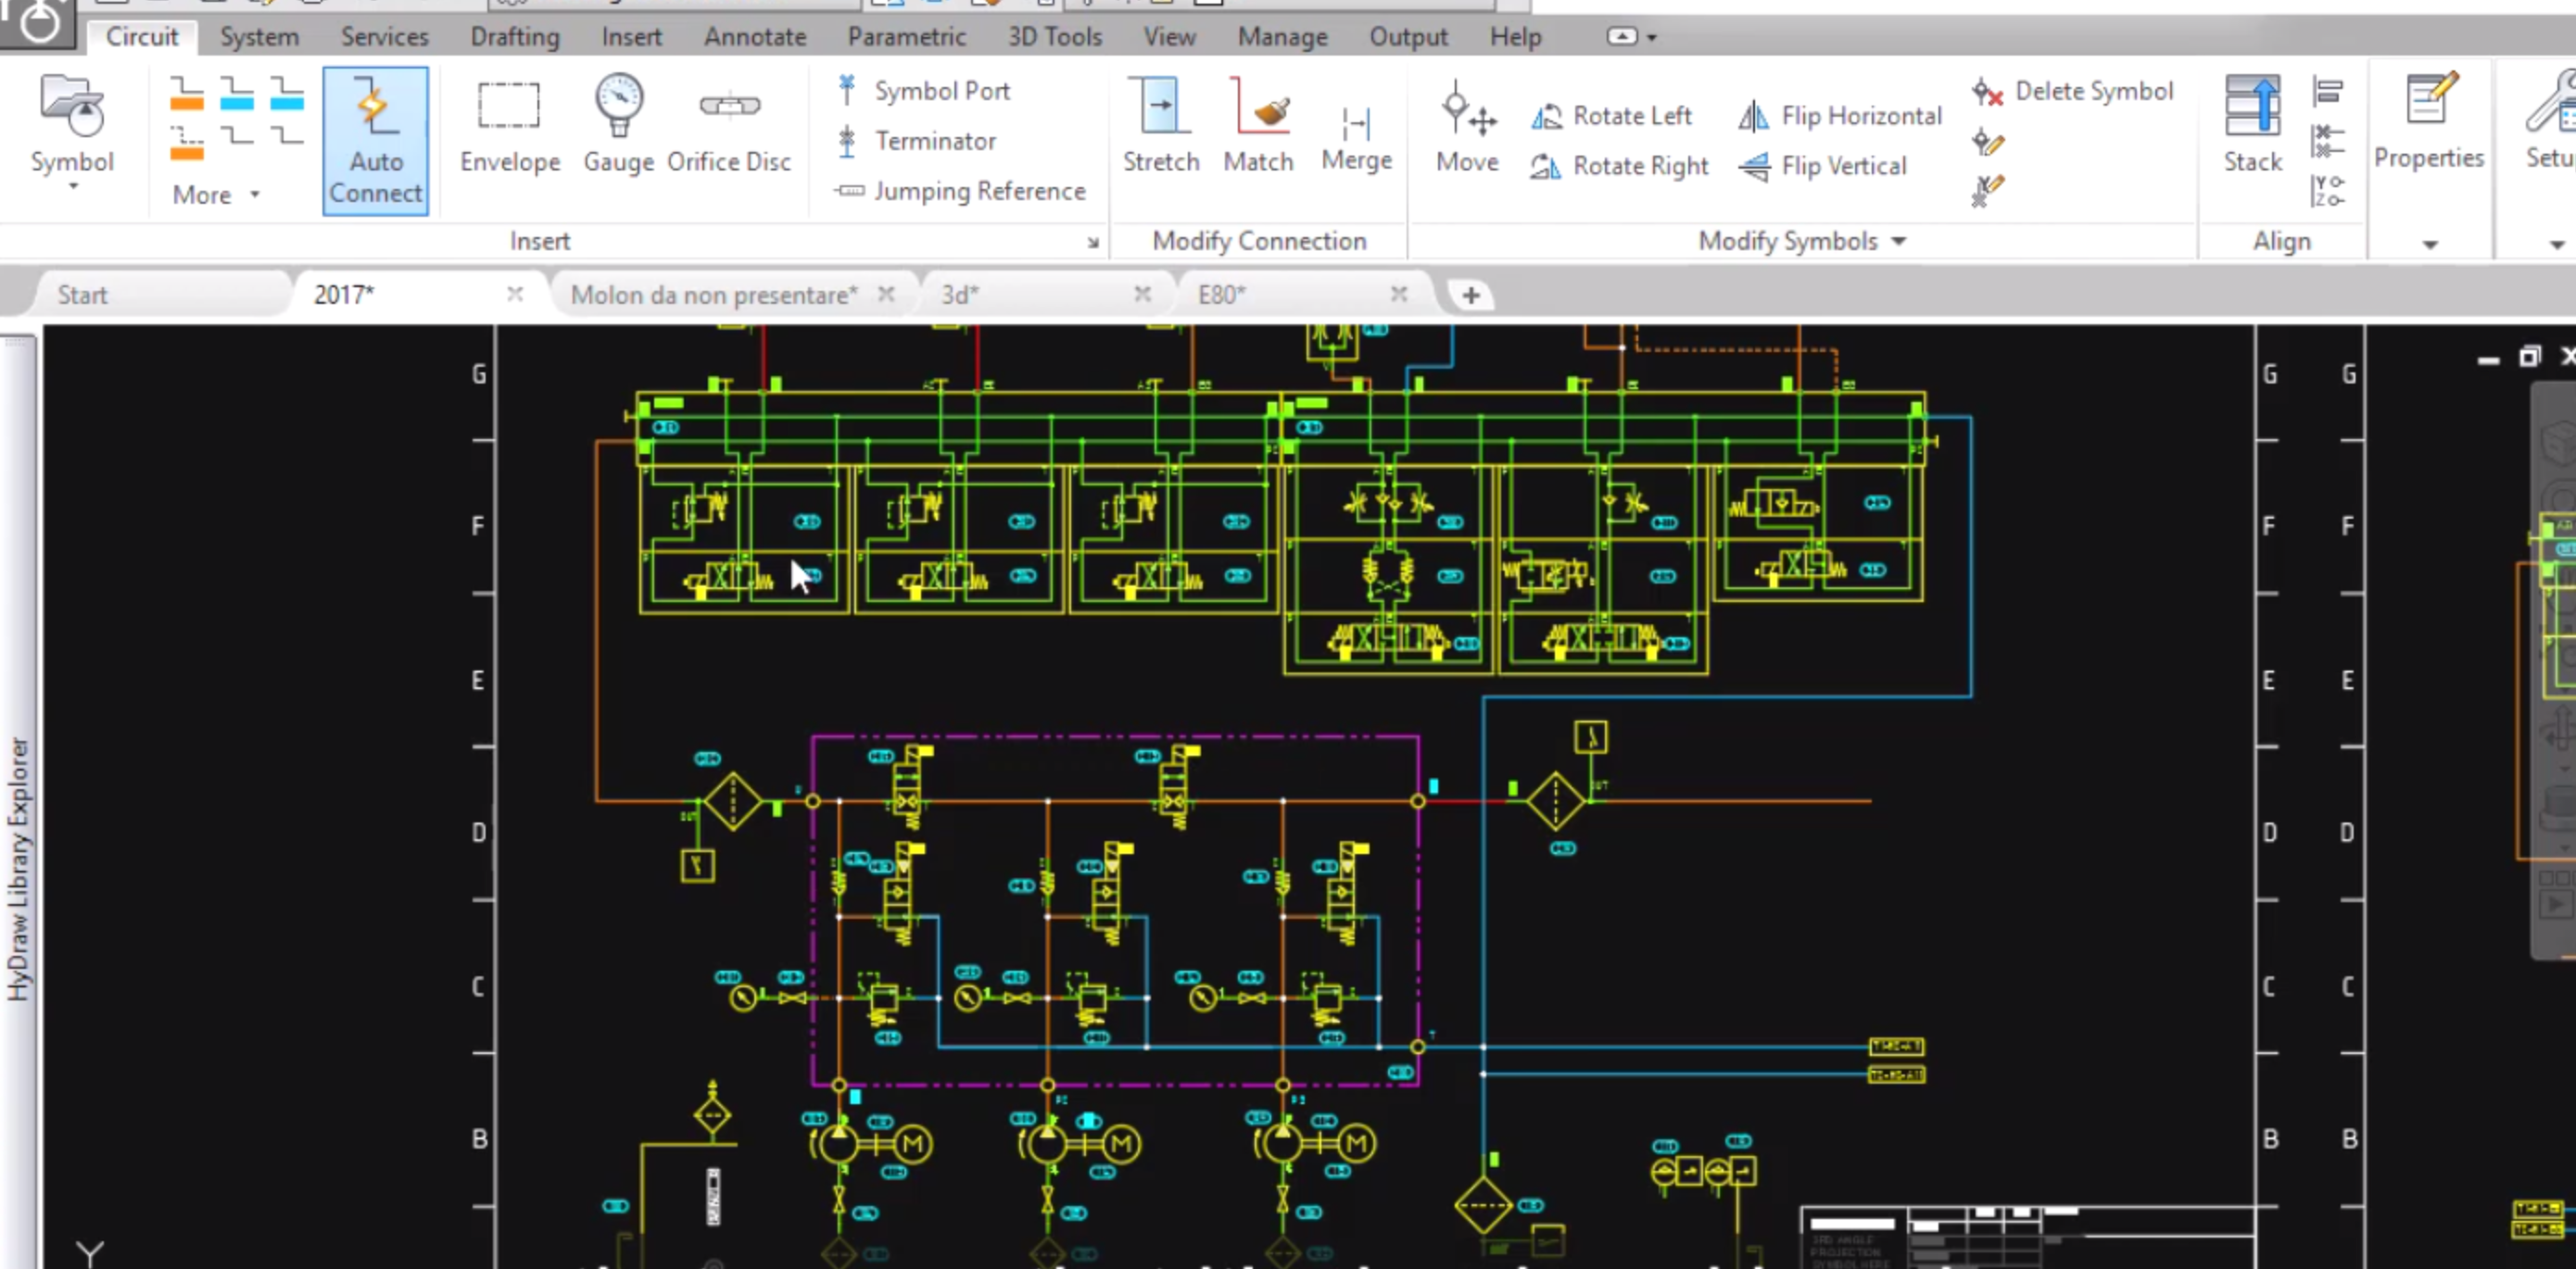Apply Flip Horizontal to symbol

tap(1840, 116)
